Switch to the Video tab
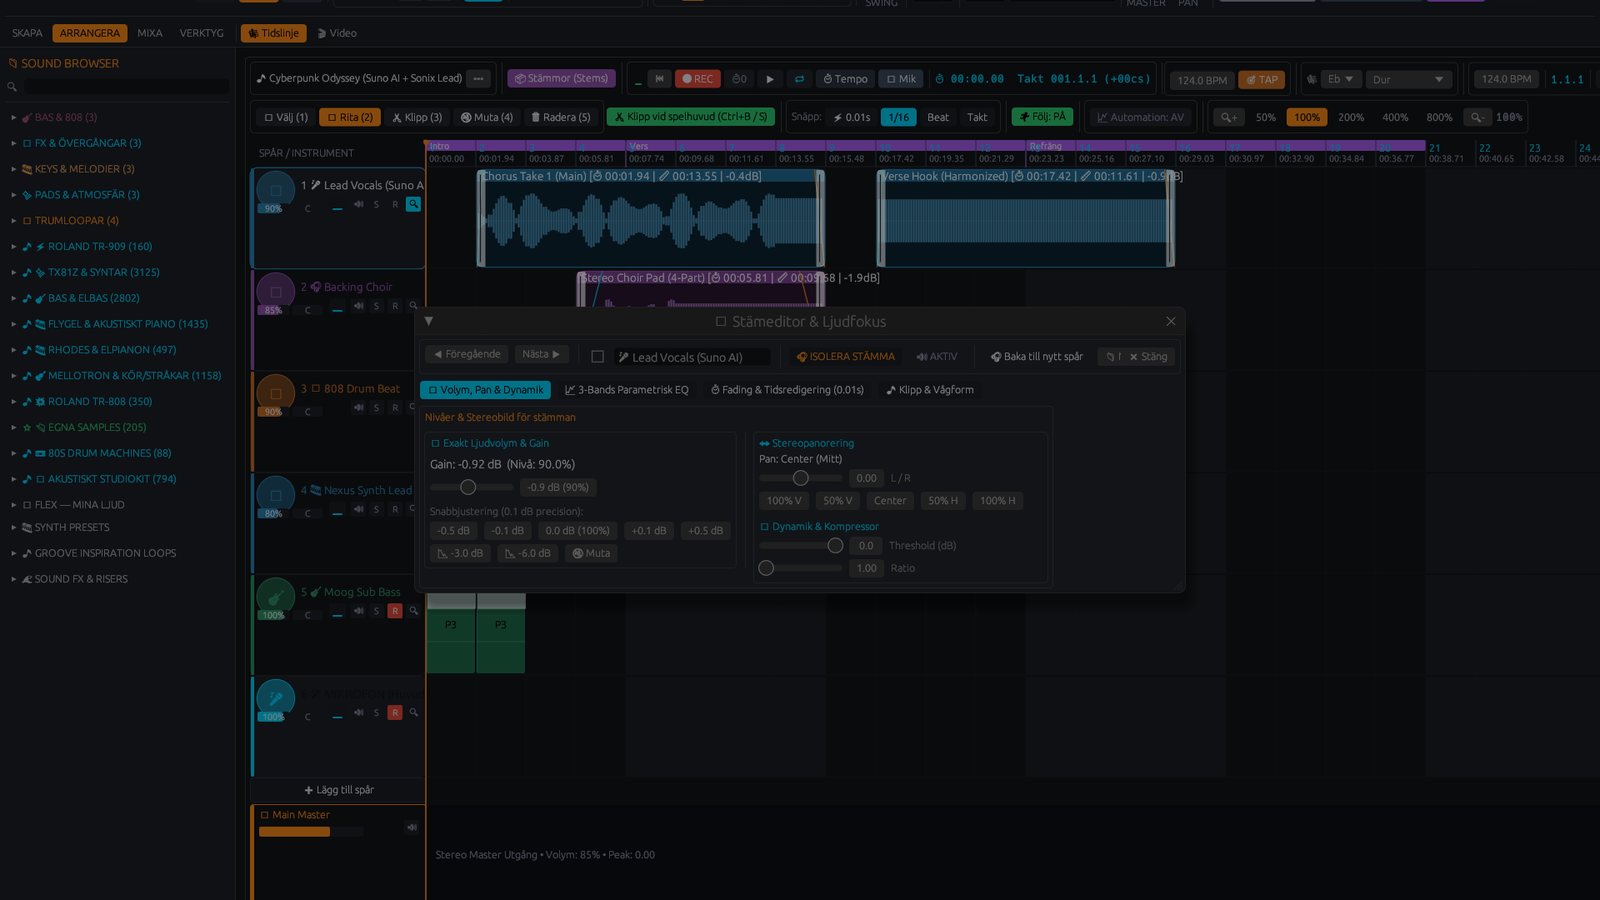The height and width of the screenshot is (900, 1600). pyautogui.click(x=337, y=33)
